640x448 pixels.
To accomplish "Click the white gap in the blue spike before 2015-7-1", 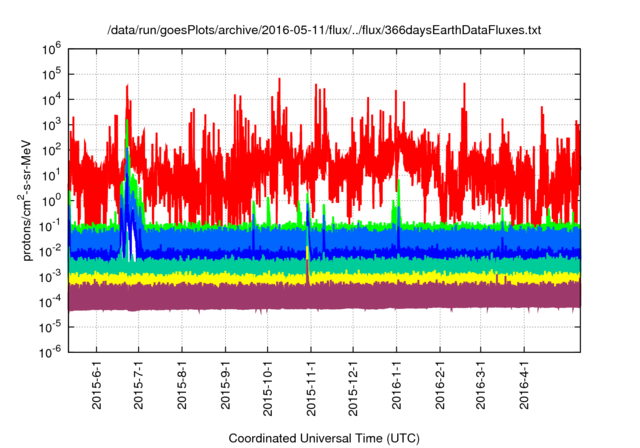I will coord(131,241).
